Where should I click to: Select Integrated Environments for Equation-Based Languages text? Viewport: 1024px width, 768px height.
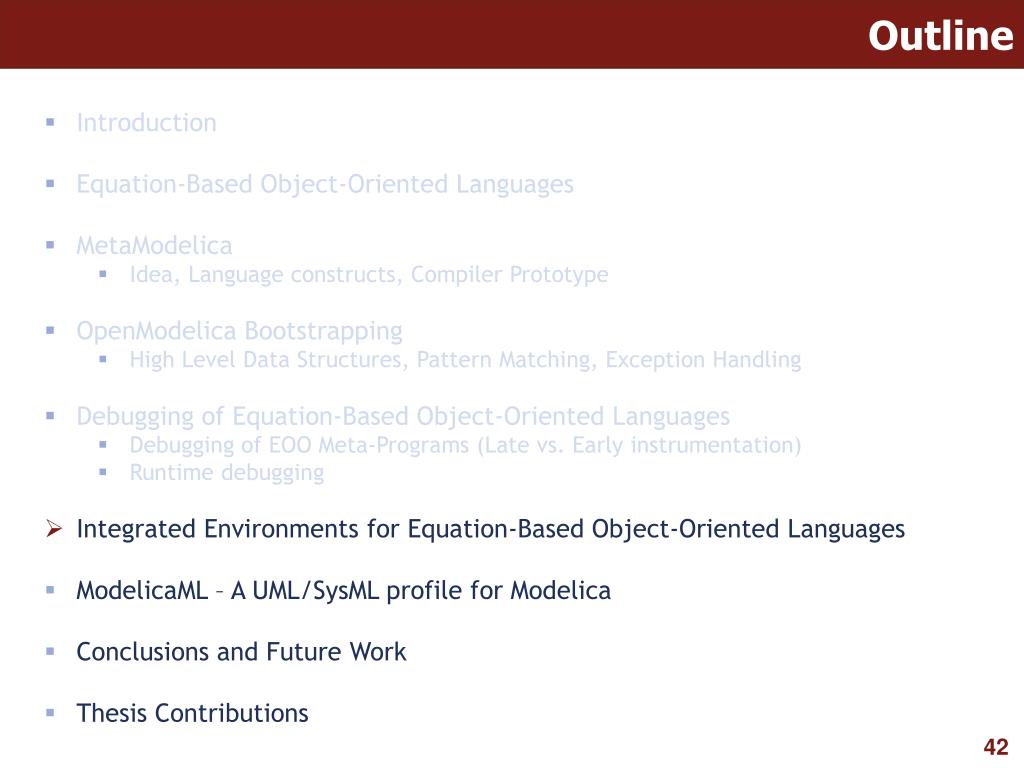point(490,529)
